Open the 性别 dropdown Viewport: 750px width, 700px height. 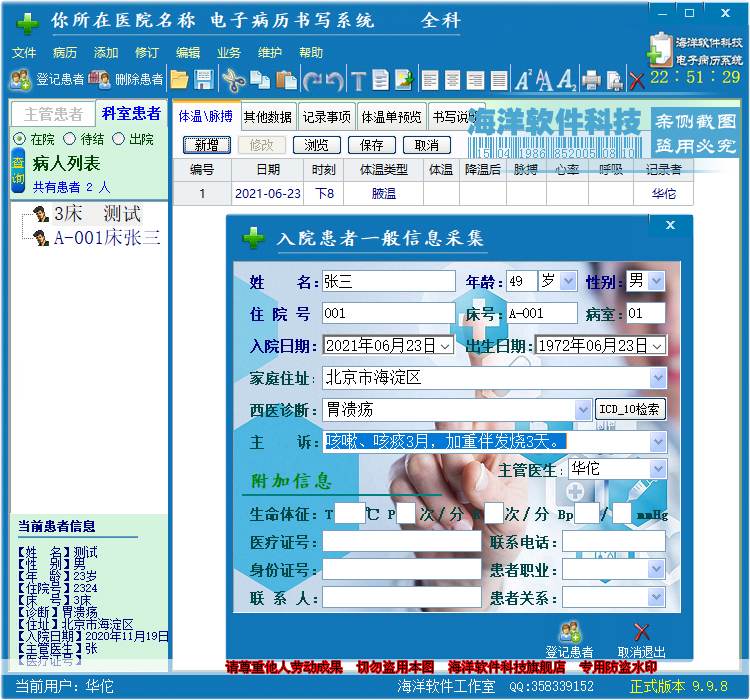[x=656, y=282]
